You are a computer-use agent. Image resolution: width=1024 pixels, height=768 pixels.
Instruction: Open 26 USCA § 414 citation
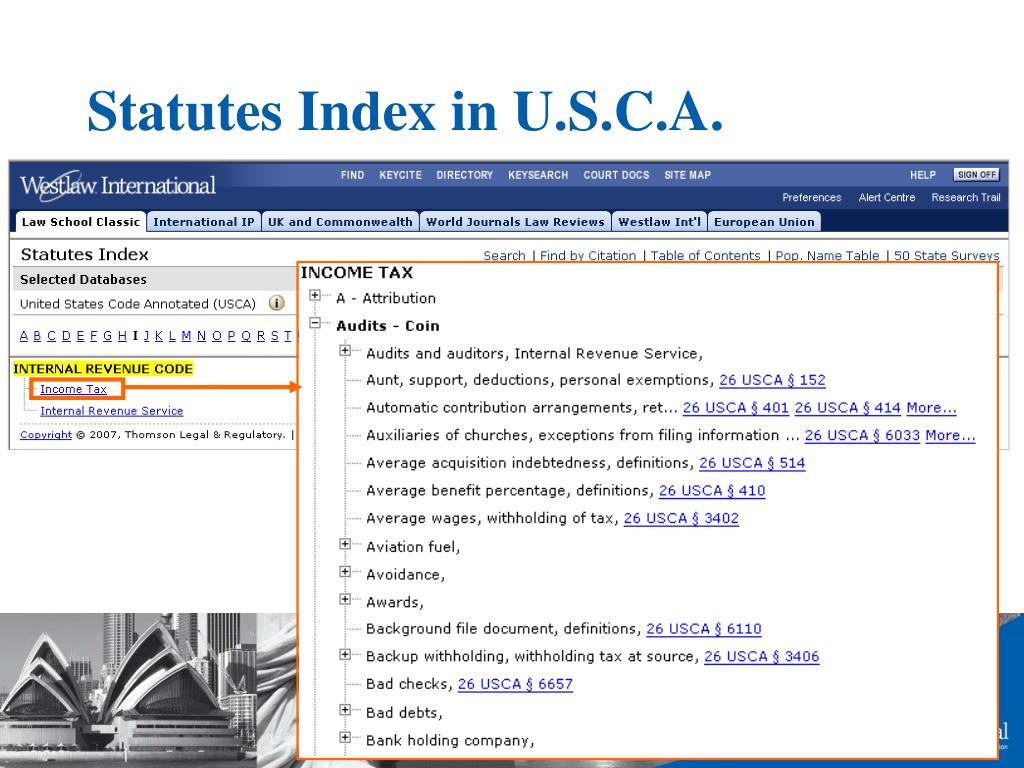848,408
